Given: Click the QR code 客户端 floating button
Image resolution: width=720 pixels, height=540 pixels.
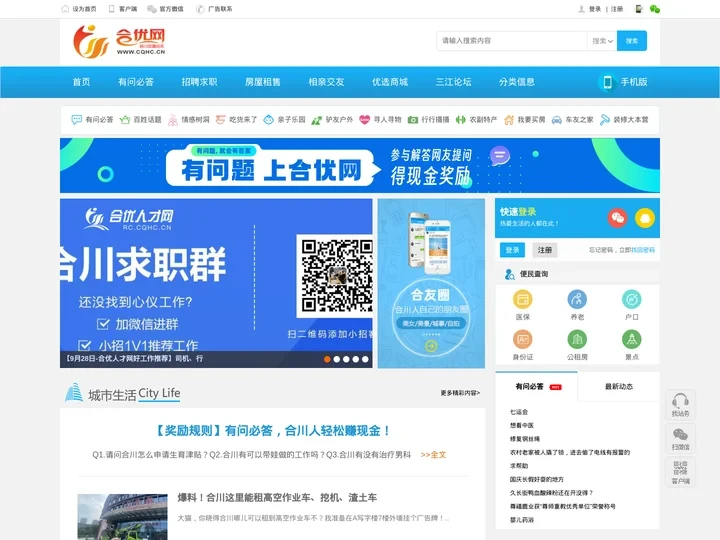Looking at the screenshot, I should [680, 472].
